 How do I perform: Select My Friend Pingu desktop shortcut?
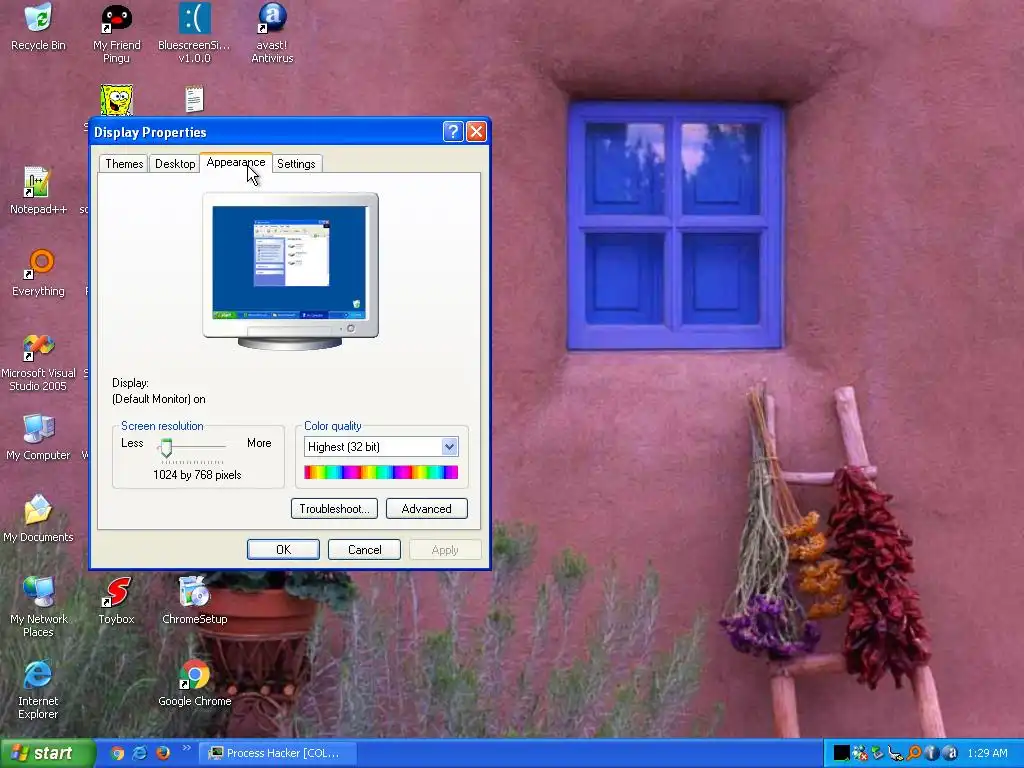coord(116,33)
